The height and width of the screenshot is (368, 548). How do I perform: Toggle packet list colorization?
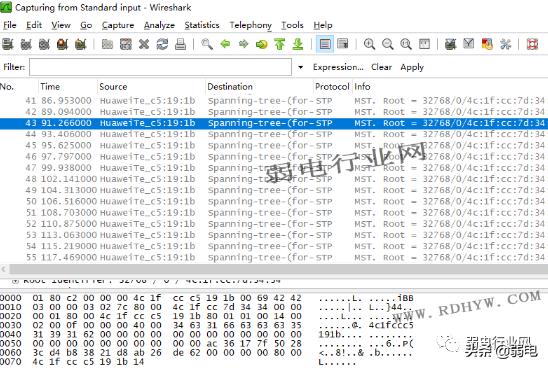point(325,44)
